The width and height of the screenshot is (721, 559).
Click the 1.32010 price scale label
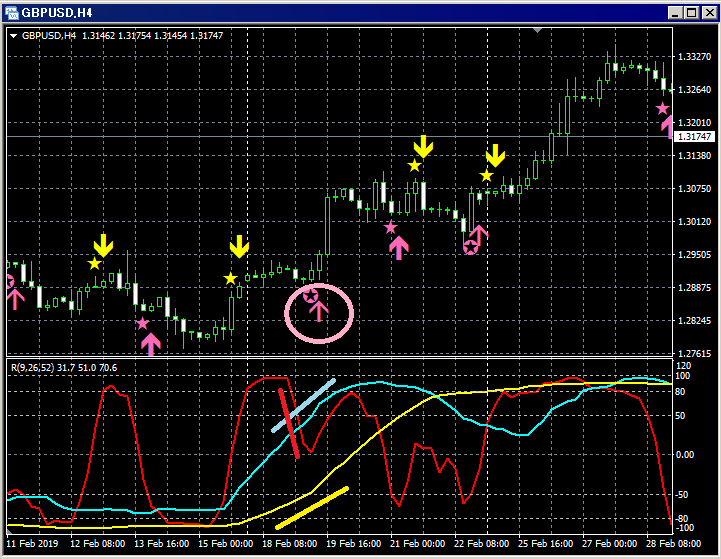[694, 123]
